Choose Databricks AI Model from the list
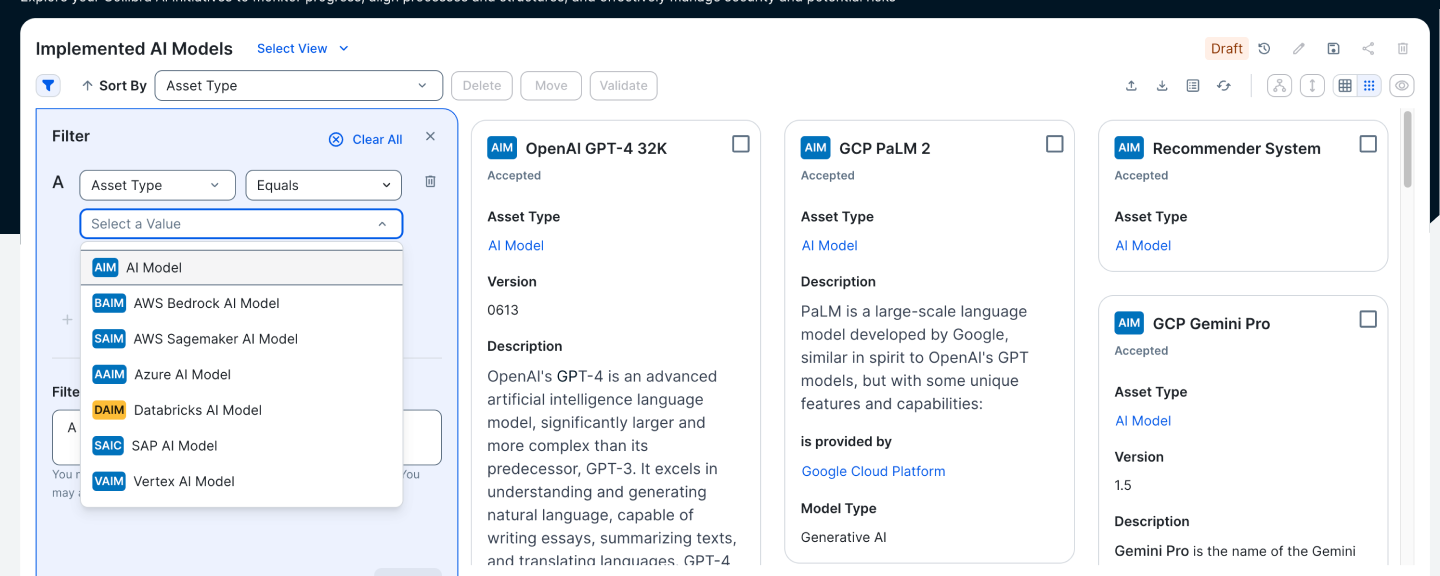The width and height of the screenshot is (1440, 576). (197, 410)
